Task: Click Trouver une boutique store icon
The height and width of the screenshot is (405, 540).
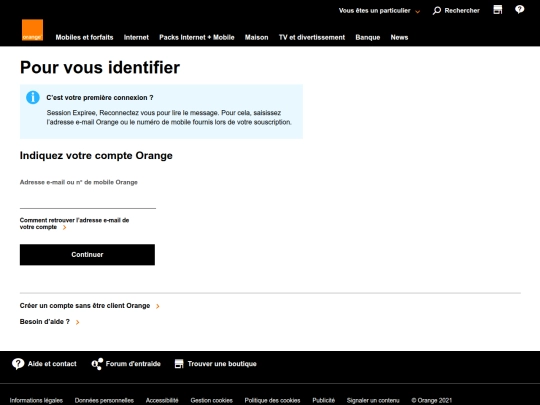Action: 179,364
